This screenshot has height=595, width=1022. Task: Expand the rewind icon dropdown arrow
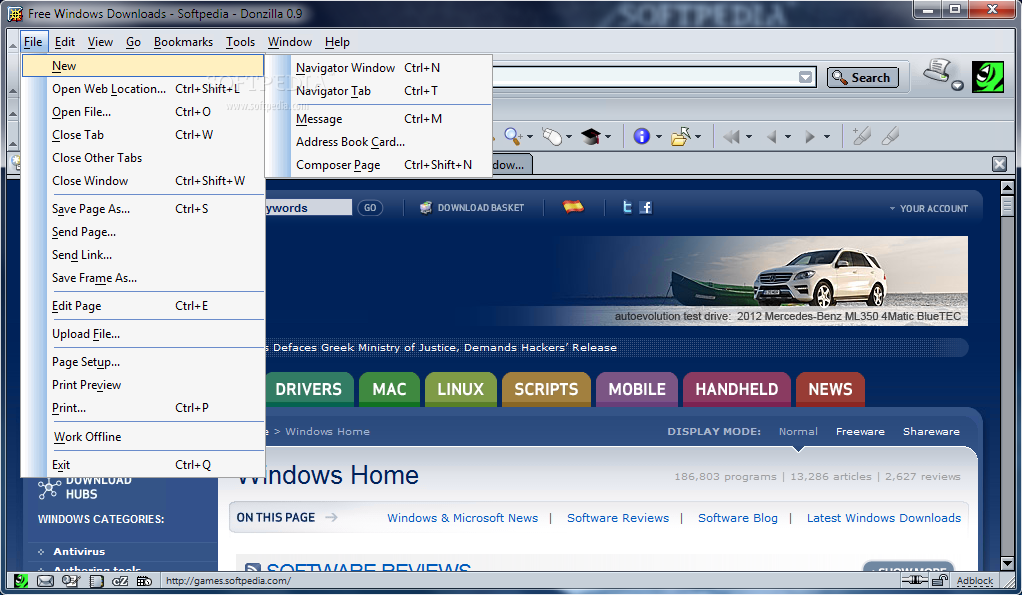click(x=749, y=137)
